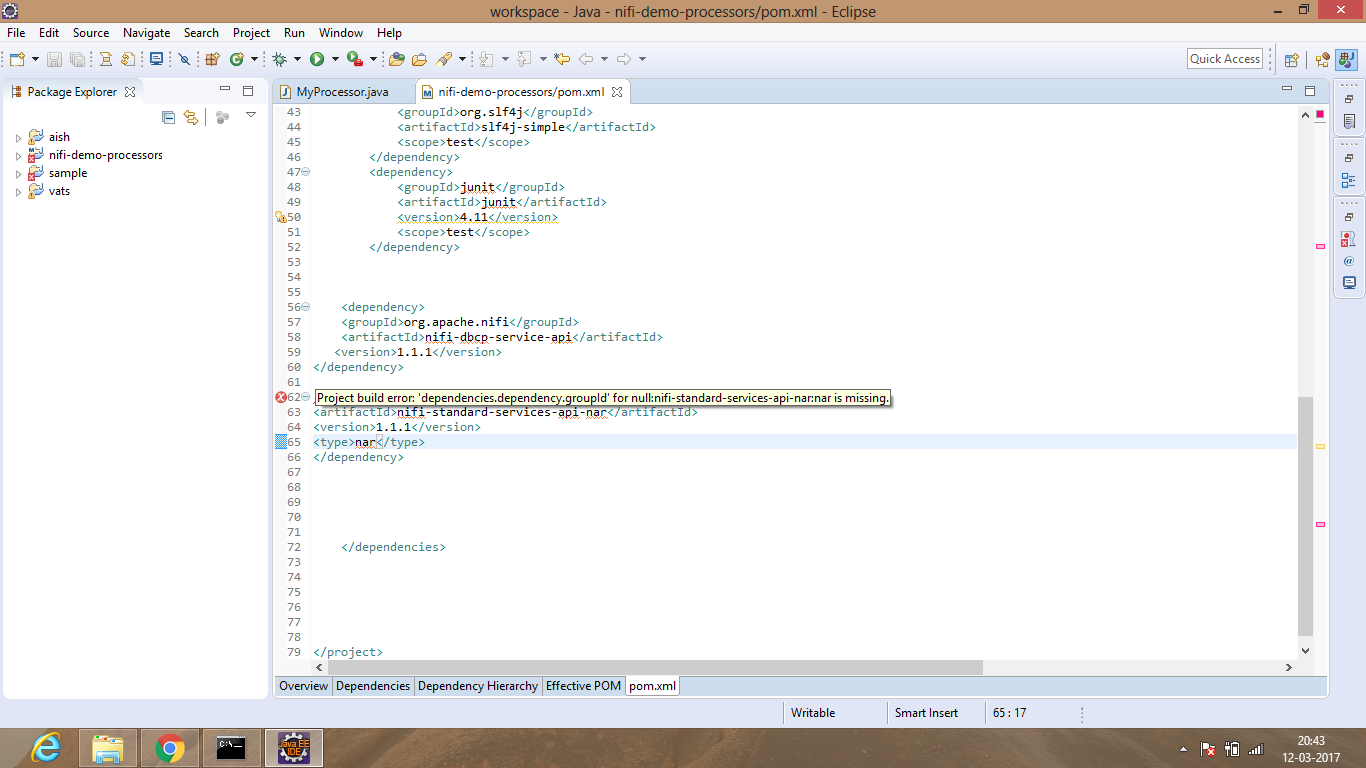This screenshot has width=1366, height=768.
Task: Click the Quick Access search field
Action: coord(1224,59)
